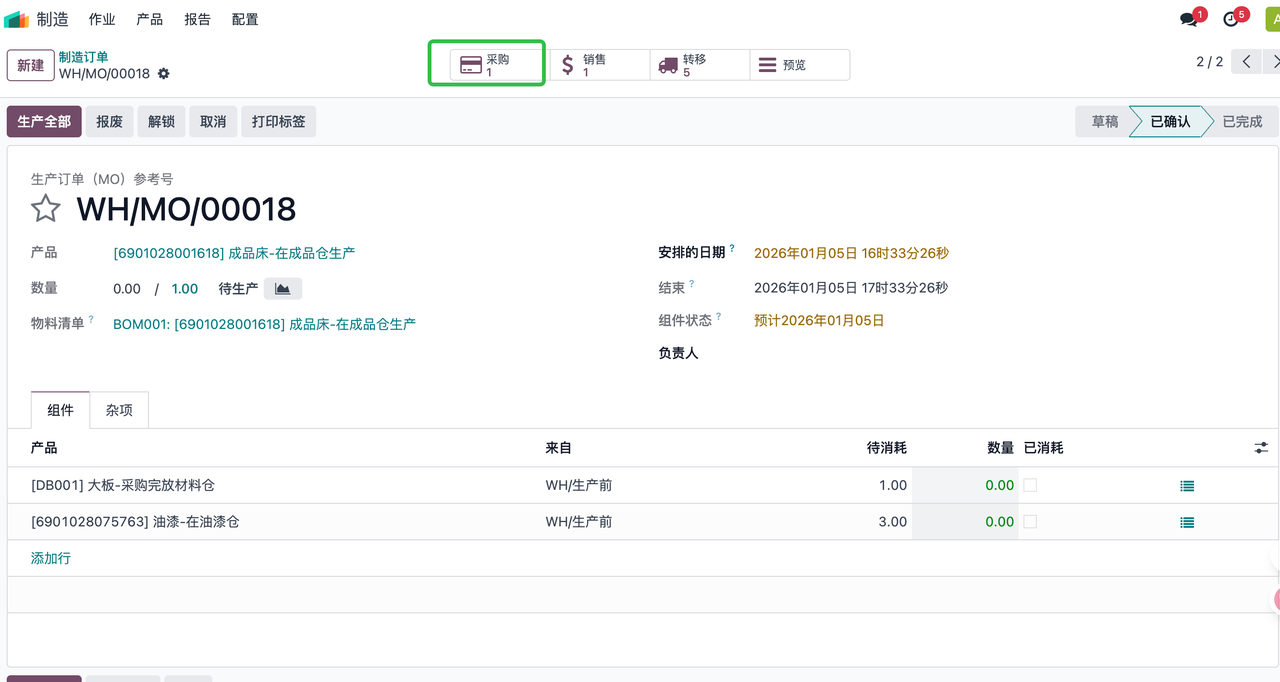The height and width of the screenshot is (682, 1280).
Task: Tick the 已消耗 checkbox for 油漆 row
Action: tap(1030, 522)
